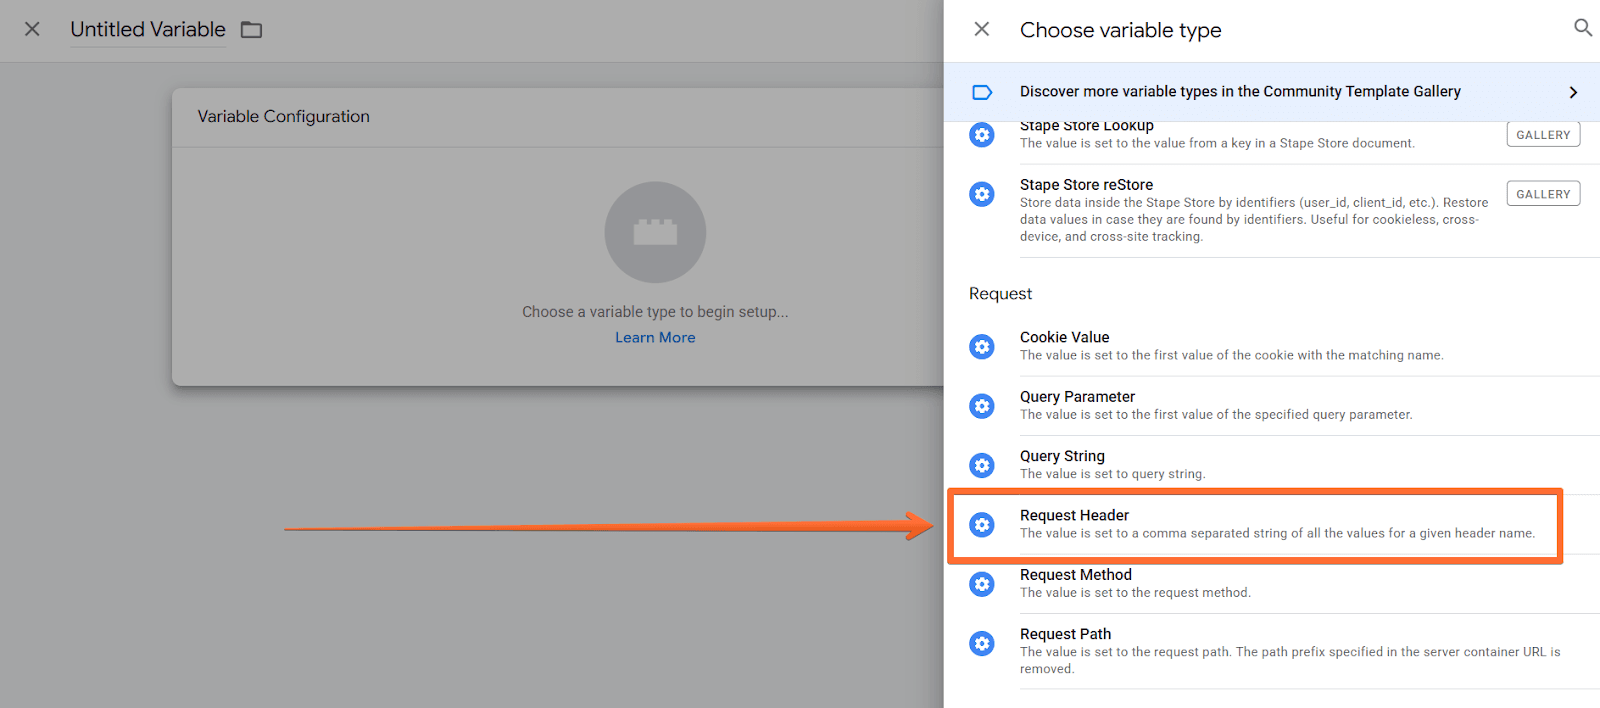The height and width of the screenshot is (708, 1600).
Task: Click the folder icon beside Untitled Variable
Action: point(252,30)
